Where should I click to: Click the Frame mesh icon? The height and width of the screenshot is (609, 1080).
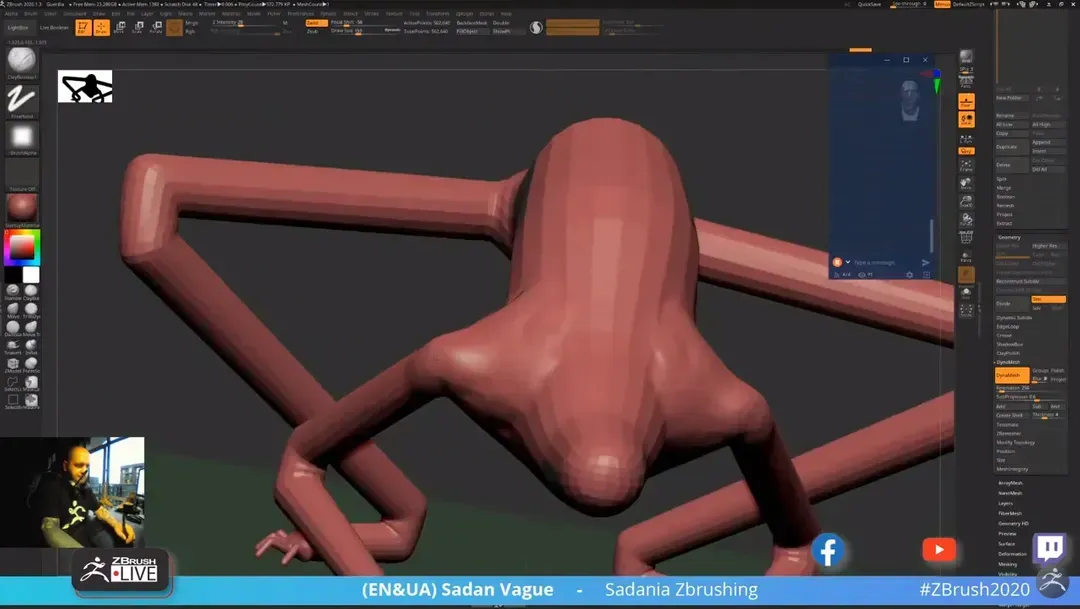point(966,166)
